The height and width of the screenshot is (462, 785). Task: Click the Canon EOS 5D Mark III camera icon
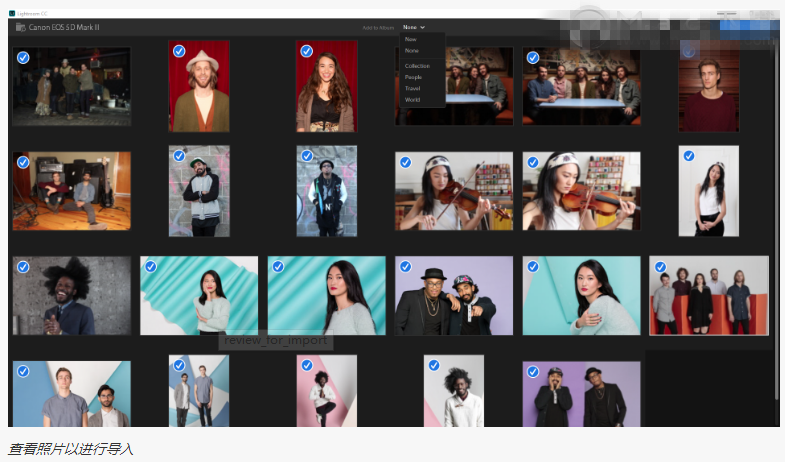[x=20, y=27]
